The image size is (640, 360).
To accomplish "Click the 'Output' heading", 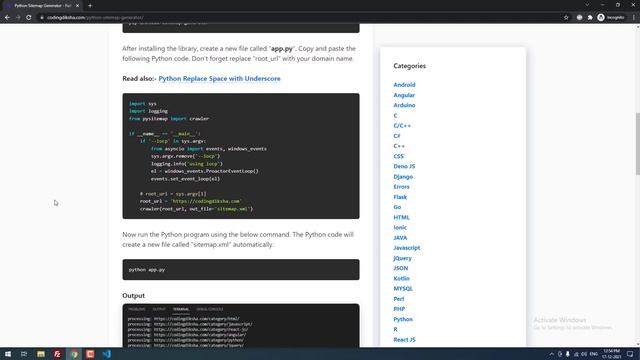I will pos(133,296).
